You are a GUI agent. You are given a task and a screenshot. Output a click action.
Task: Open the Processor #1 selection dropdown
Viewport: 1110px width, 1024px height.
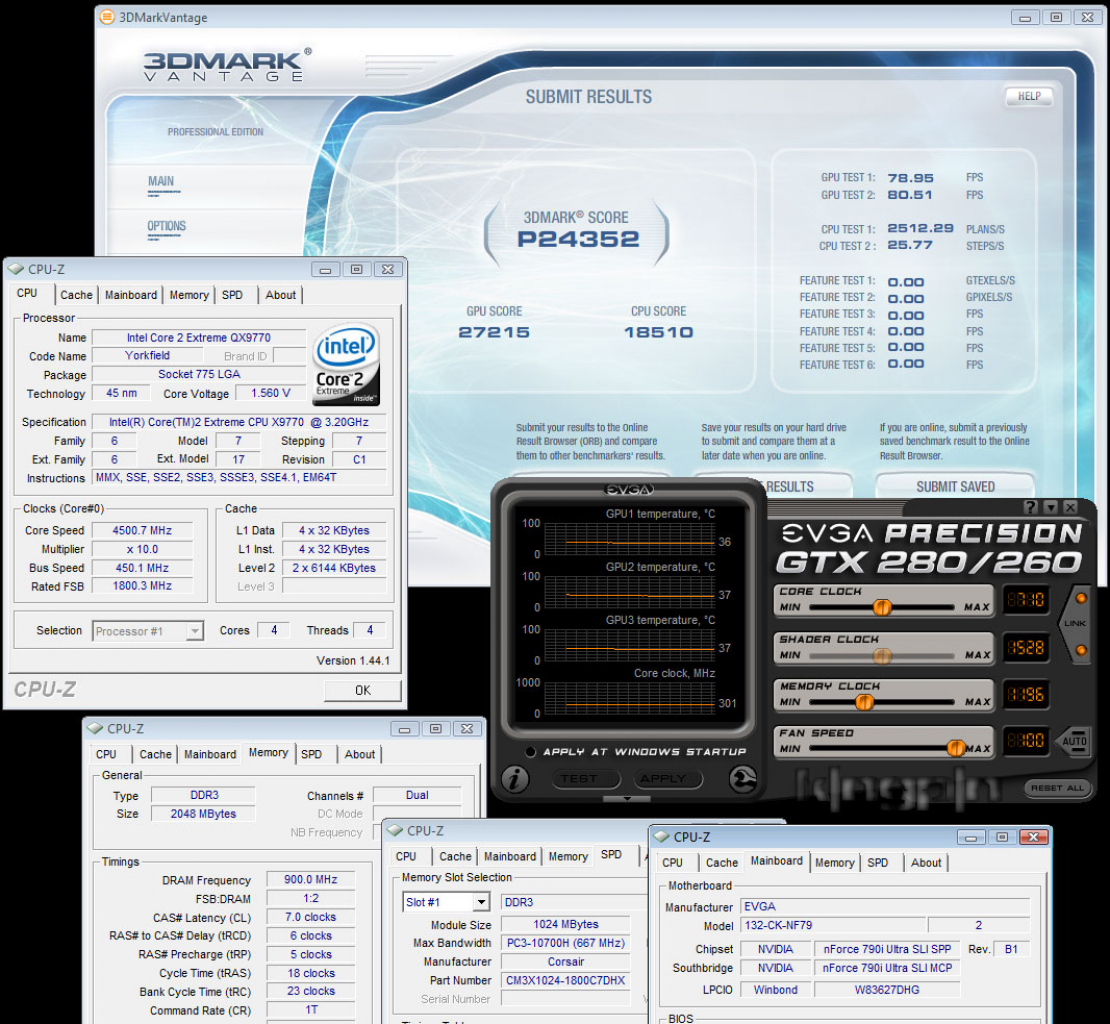[x=195, y=631]
